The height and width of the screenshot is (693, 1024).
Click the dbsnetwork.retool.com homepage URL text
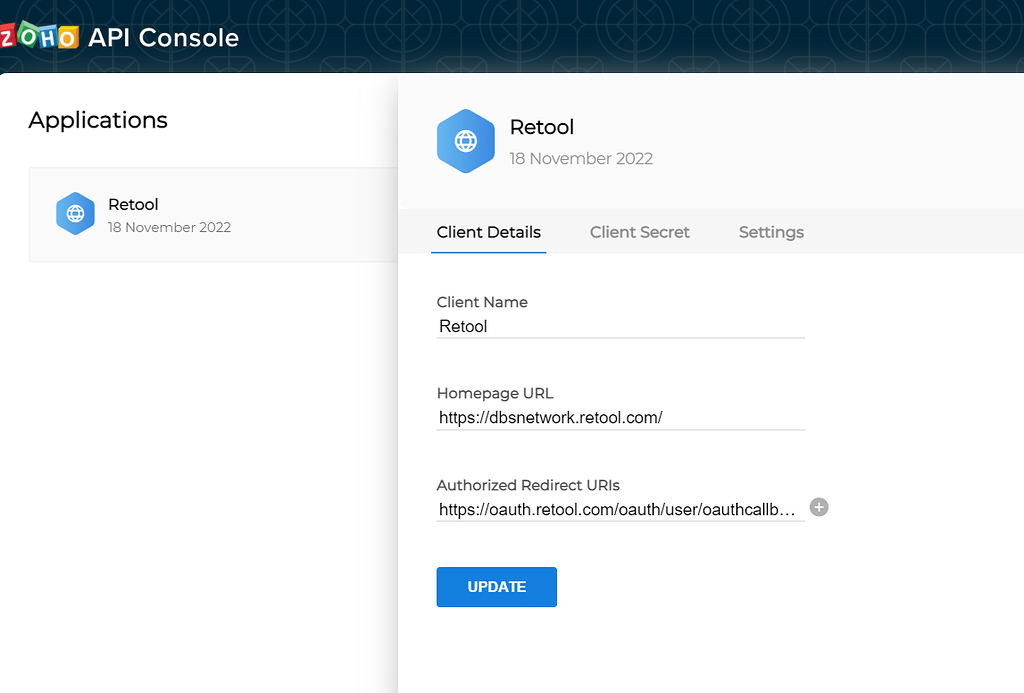550,417
